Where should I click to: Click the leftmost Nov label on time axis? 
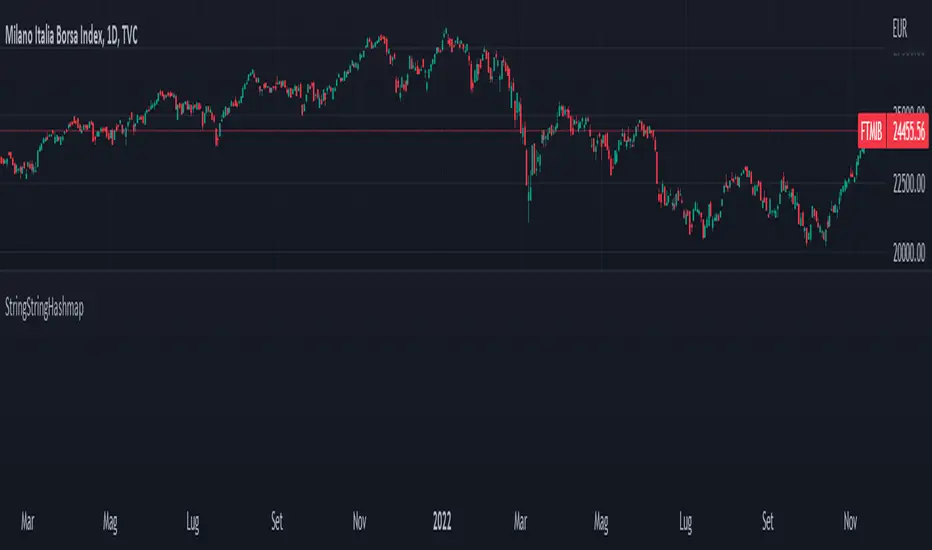point(362,521)
